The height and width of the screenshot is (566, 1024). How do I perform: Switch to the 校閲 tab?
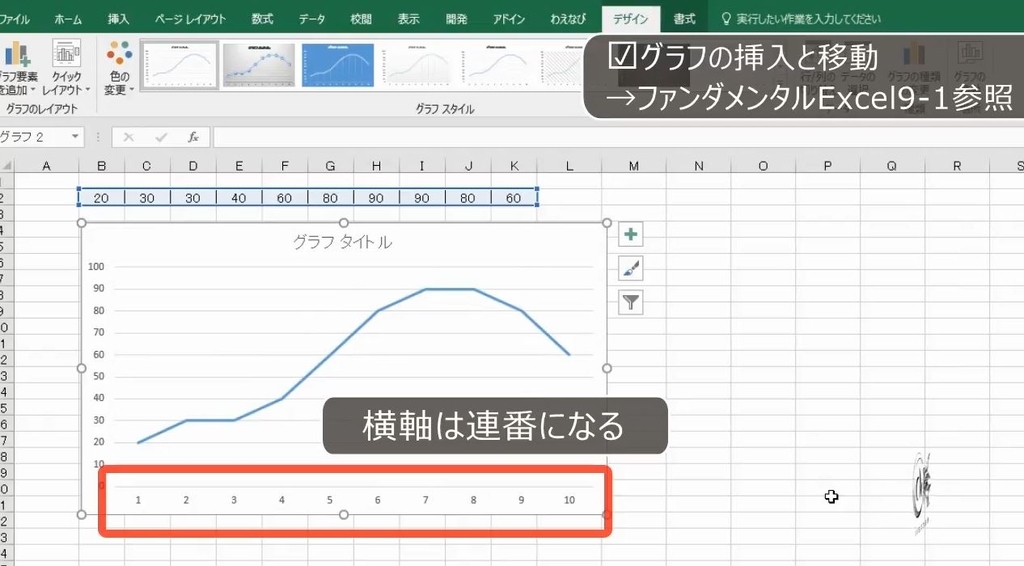360,19
